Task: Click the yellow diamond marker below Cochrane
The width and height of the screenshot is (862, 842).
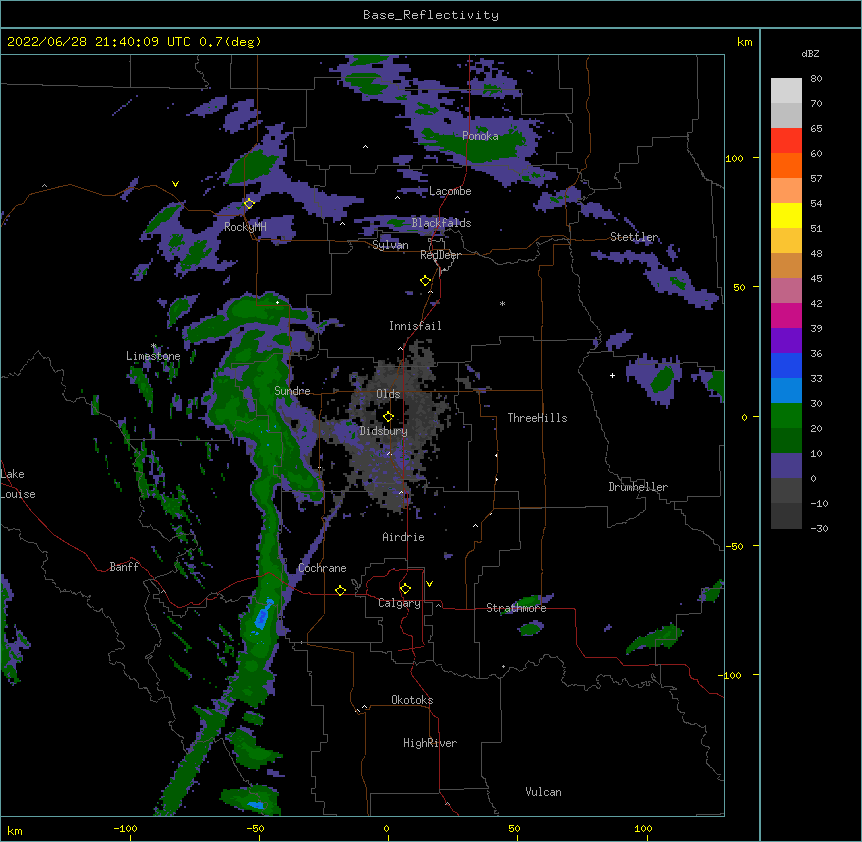Action: coord(340,590)
